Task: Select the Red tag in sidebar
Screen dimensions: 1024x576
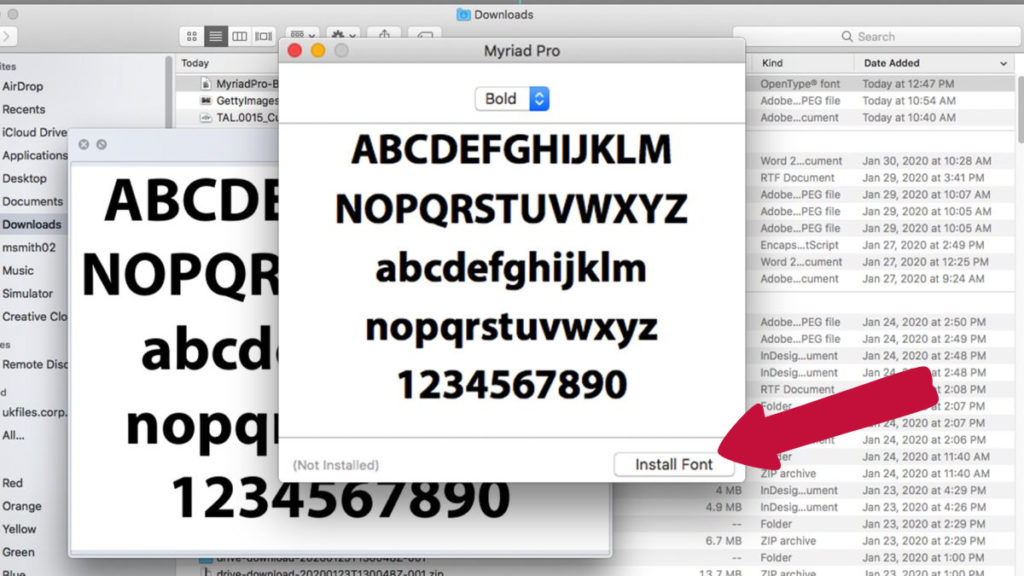Action: pos(12,483)
